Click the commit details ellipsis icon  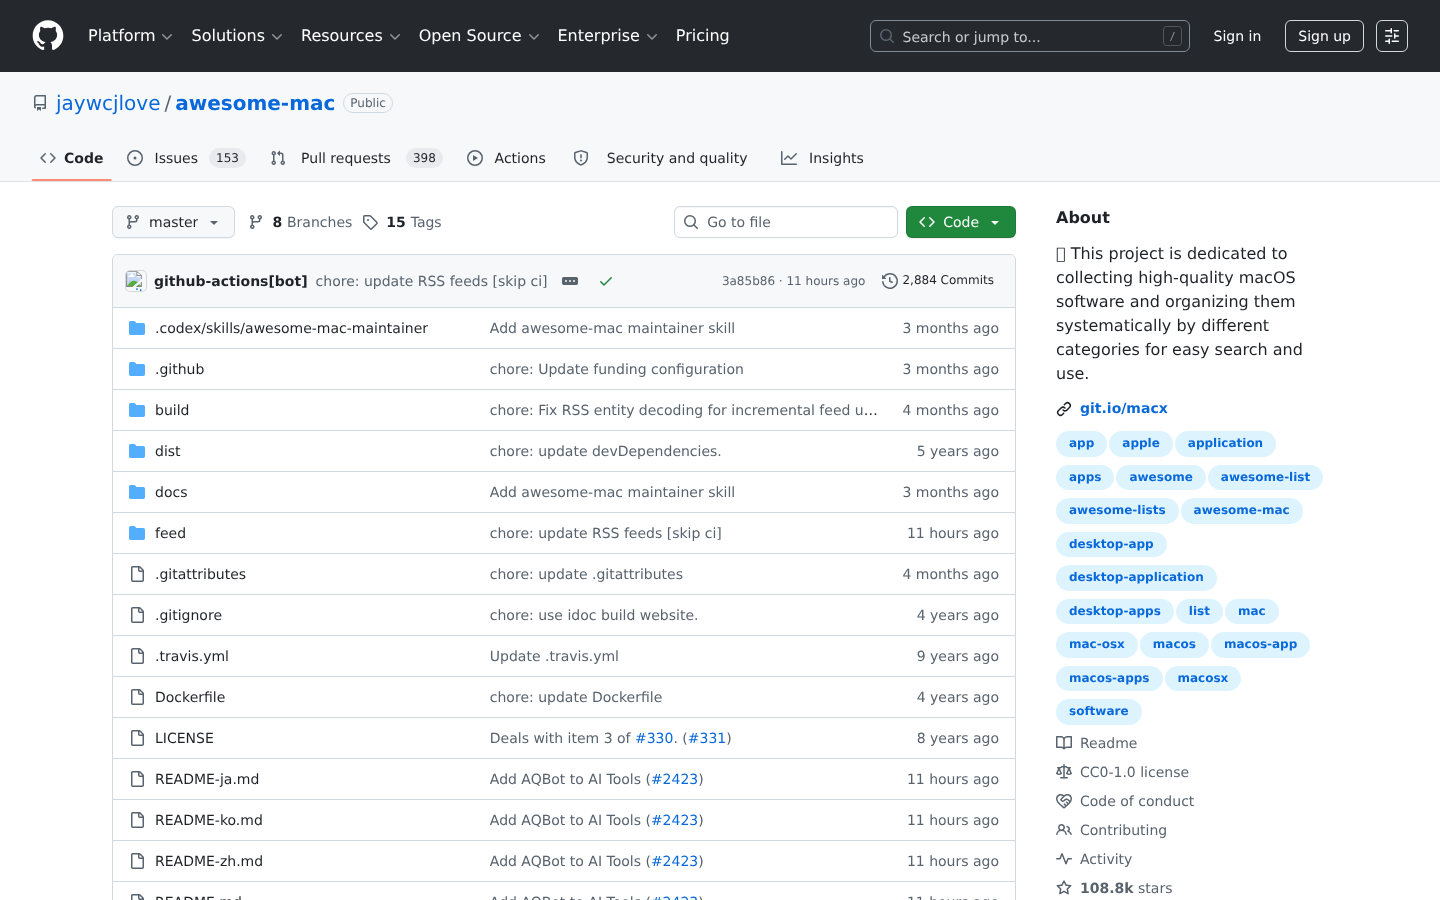[x=570, y=281]
